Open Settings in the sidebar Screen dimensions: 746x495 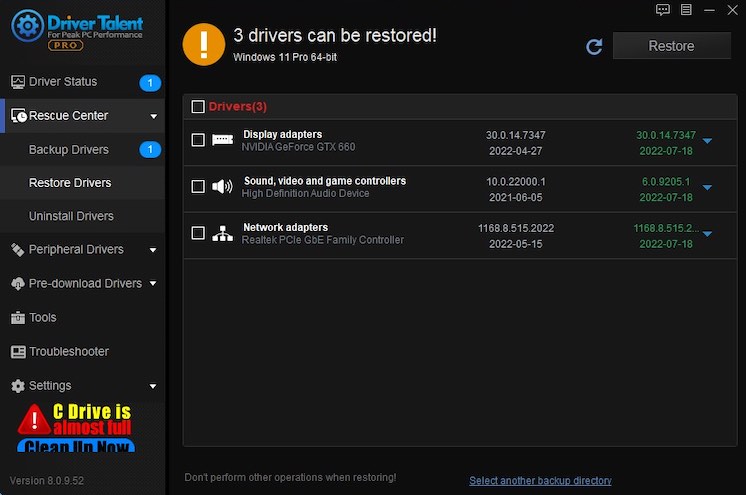coord(83,386)
